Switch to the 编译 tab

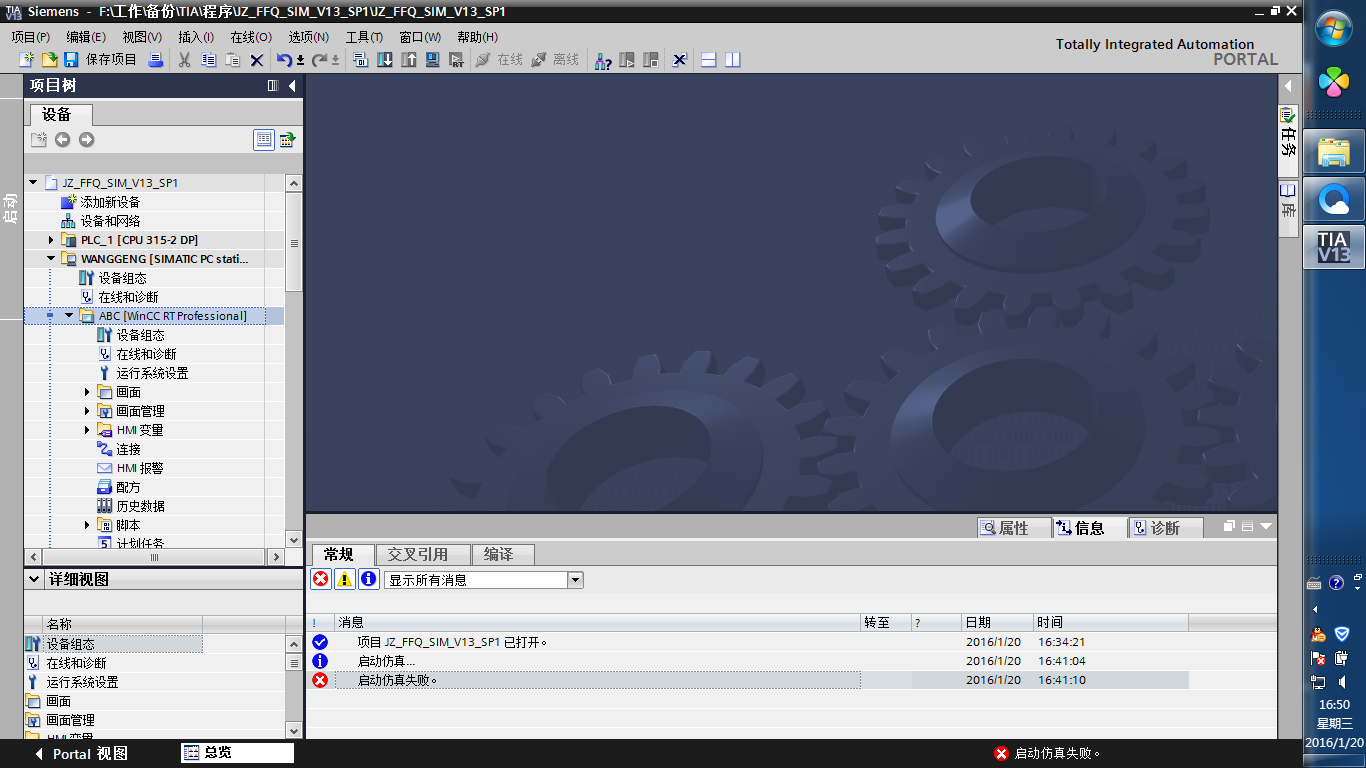tap(503, 554)
